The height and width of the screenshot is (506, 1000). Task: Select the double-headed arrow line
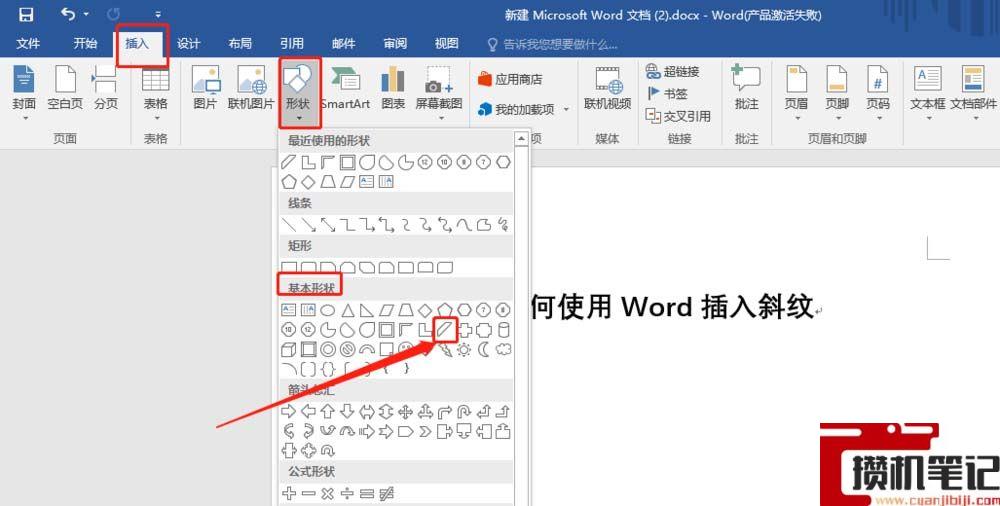328,225
